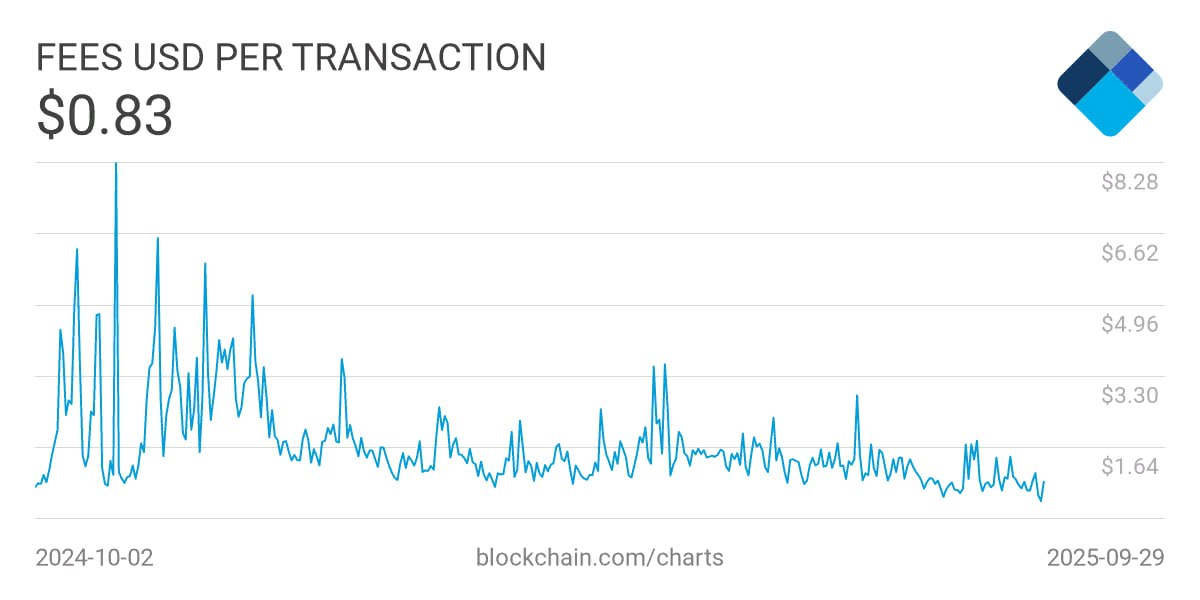Viewport: 1200px width, 600px height.
Task: Click the final data point of the line
Action: [1044, 482]
